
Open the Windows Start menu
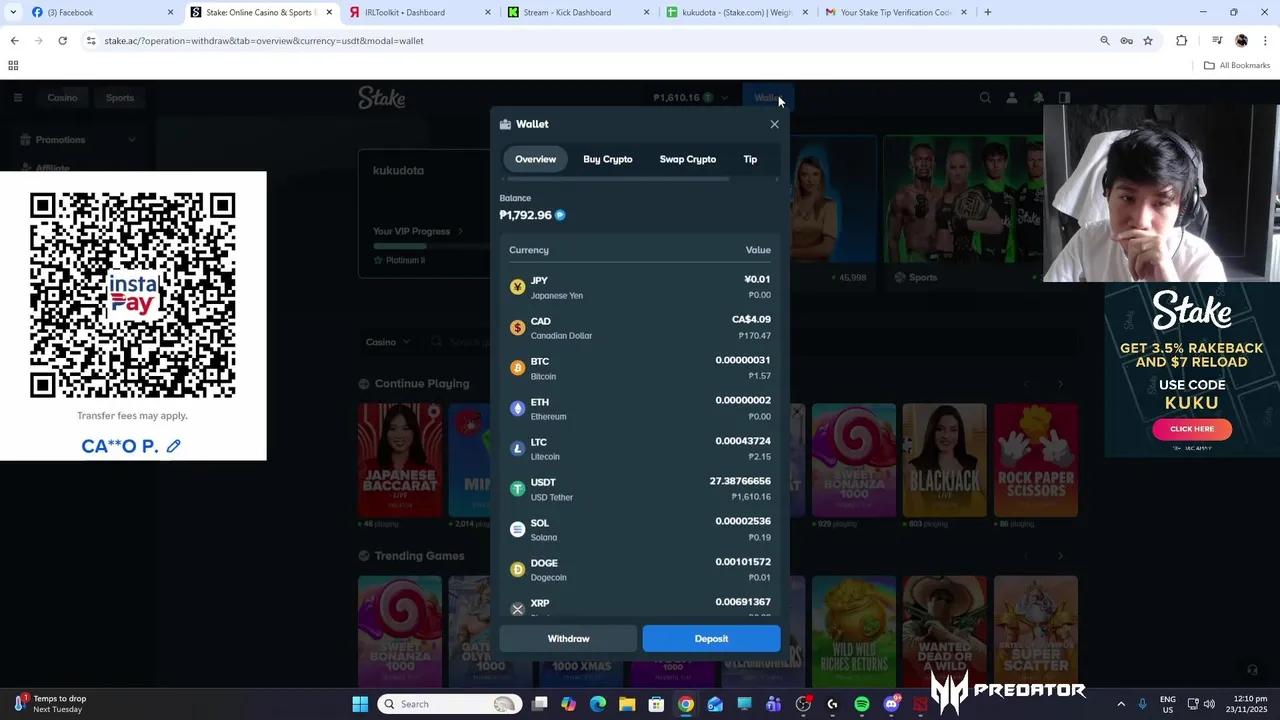coord(360,704)
